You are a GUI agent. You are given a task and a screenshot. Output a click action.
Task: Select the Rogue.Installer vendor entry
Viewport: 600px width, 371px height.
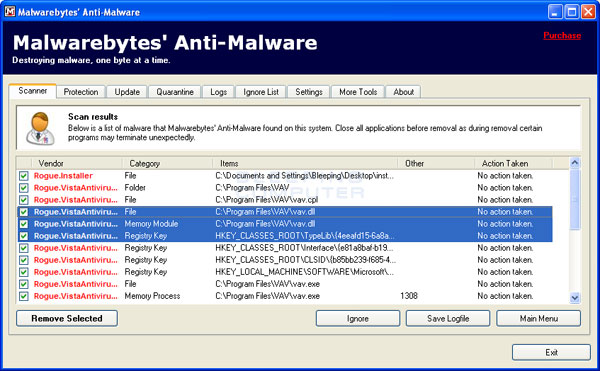coord(63,176)
